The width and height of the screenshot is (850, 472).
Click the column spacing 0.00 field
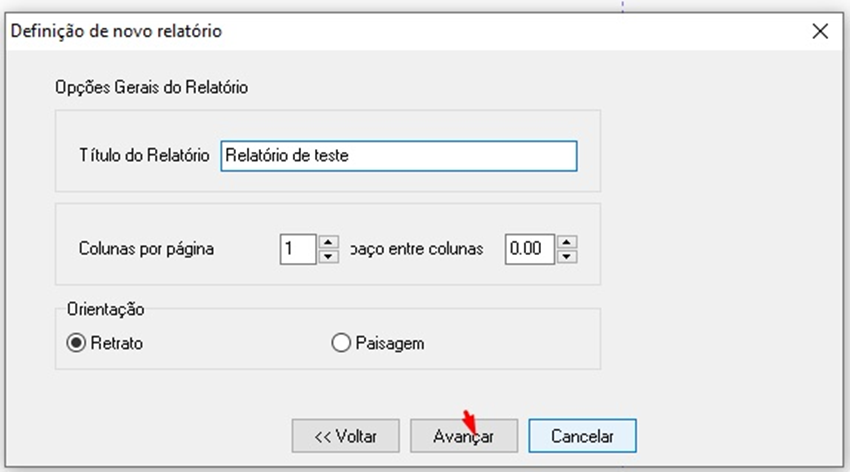(x=529, y=248)
